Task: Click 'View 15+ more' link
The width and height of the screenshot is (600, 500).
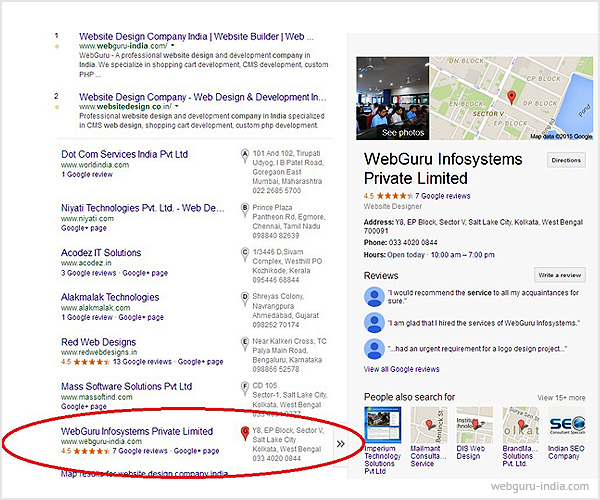Action: coord(561,398)
